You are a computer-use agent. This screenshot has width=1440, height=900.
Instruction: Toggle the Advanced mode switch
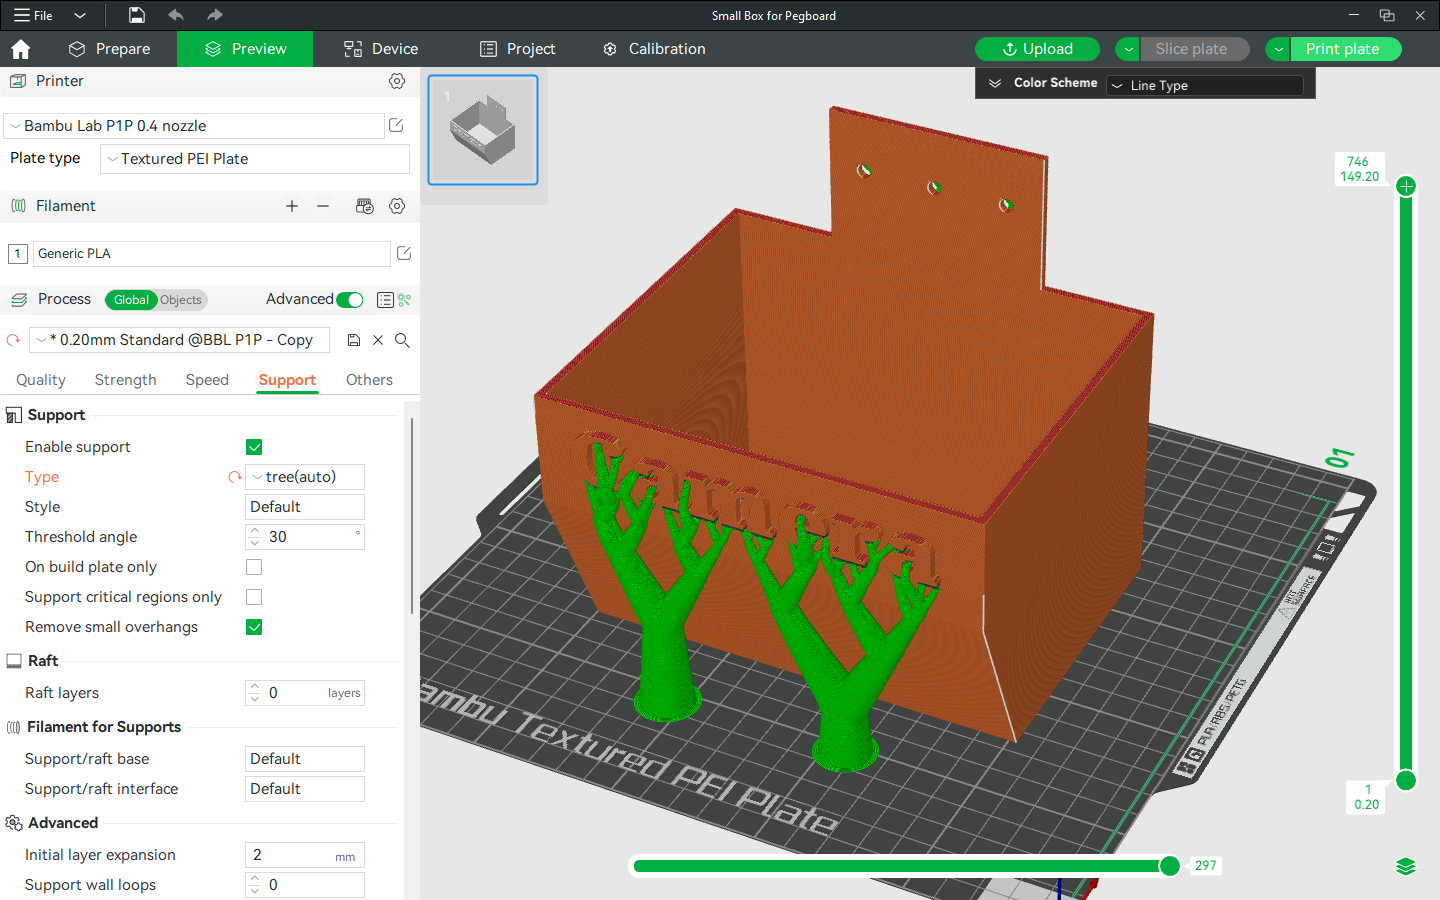[x=350, y=300]
